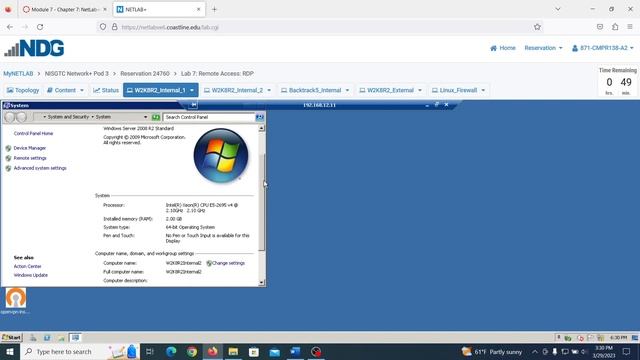Image resolution: width=640 pixels, height=360 pixels.
Task: Open Advanced system settings link
Action: tap(40, 168)
